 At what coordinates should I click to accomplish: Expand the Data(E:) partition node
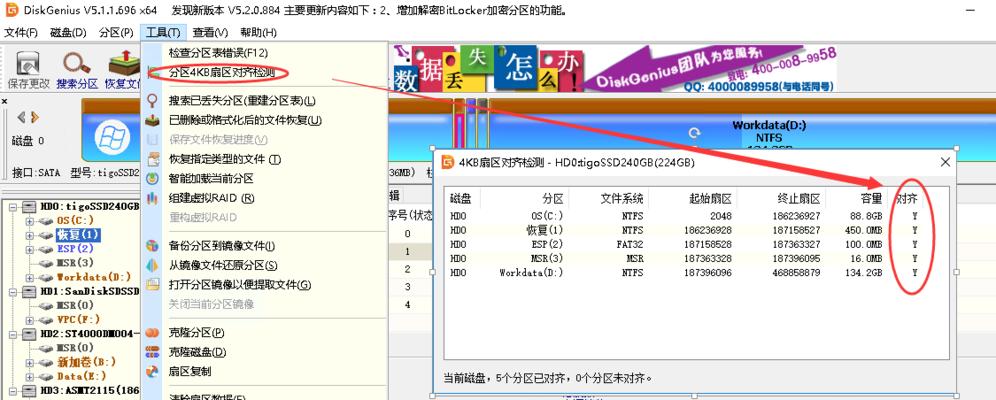point(29,376)
